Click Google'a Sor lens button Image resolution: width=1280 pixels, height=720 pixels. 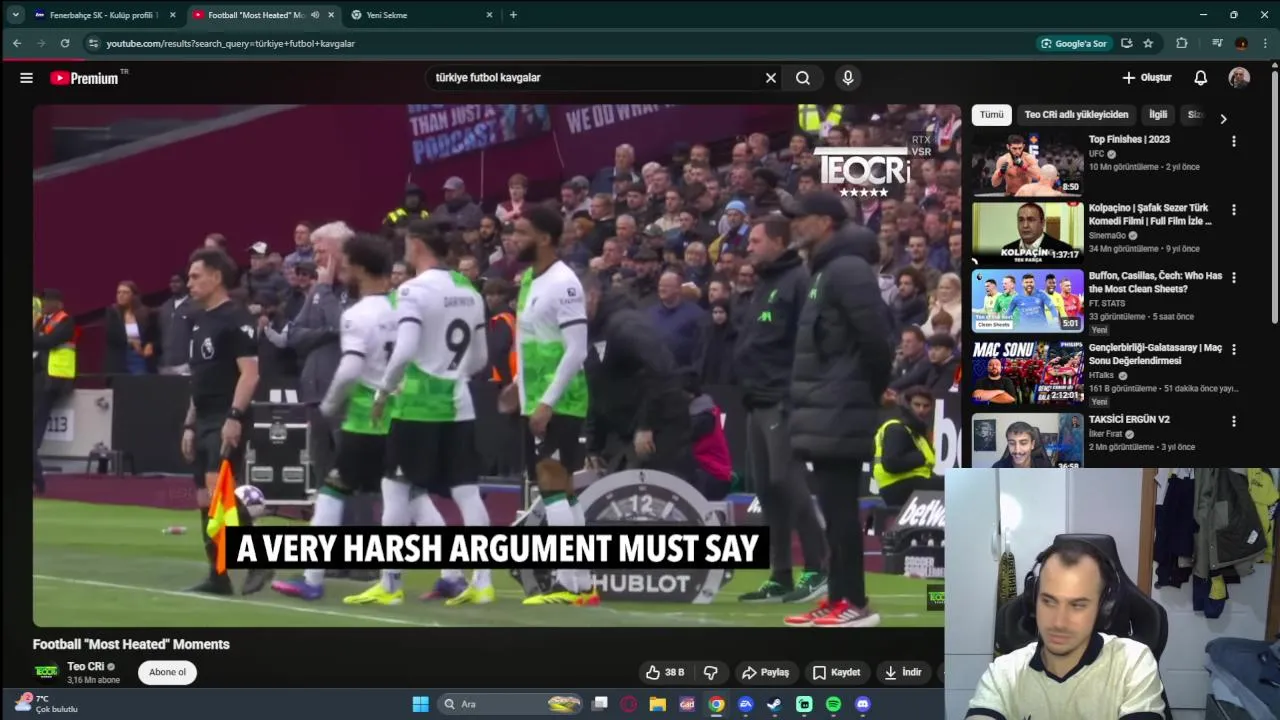(x=1074, y=44)
